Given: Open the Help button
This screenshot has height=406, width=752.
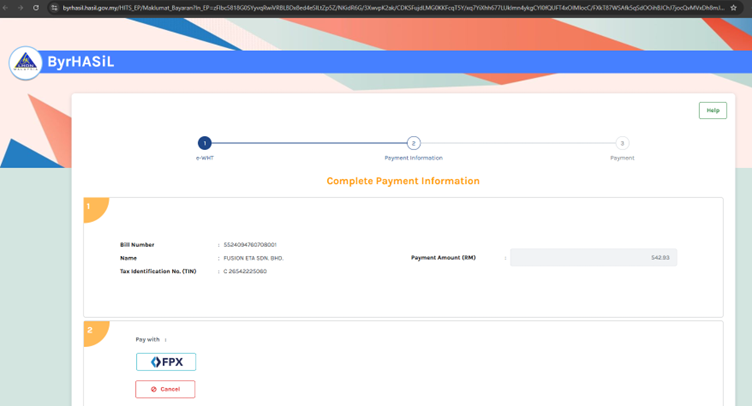Looking at the screenshot, I should [x=712, y=110].
